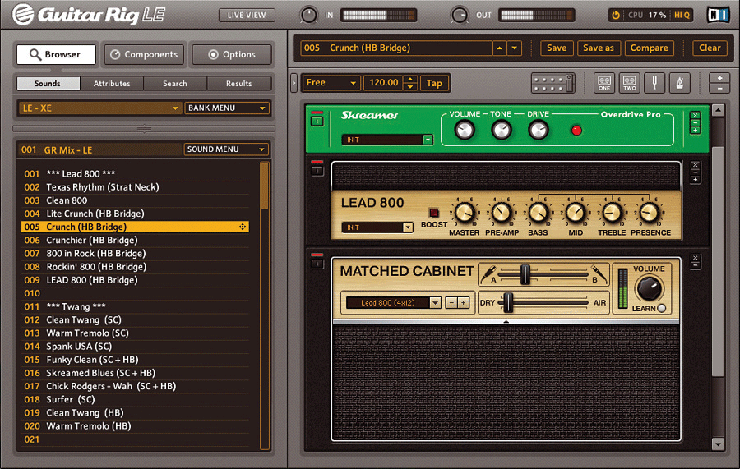The height and width of the screenshot is (469, 740).
Task: Open the BANK MENU dropdown
Action: [226, 108]
